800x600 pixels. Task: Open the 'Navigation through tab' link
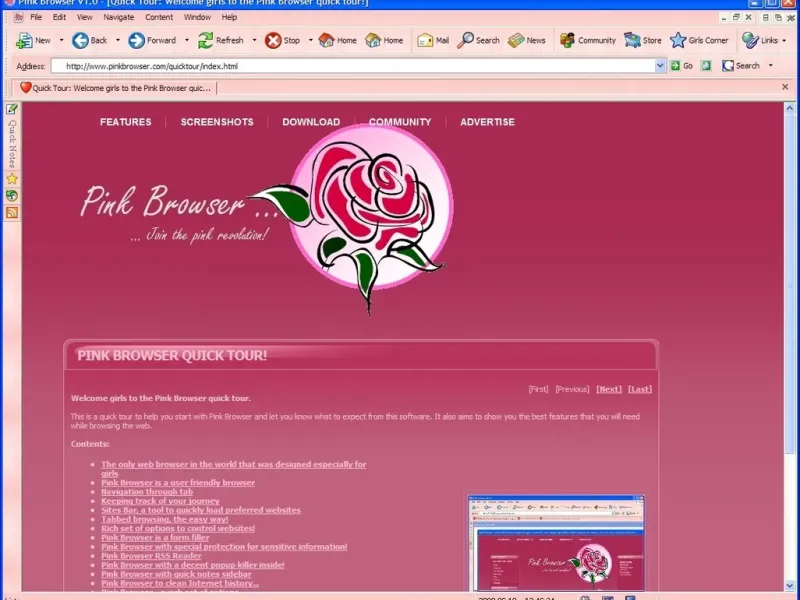click(147, 491)
